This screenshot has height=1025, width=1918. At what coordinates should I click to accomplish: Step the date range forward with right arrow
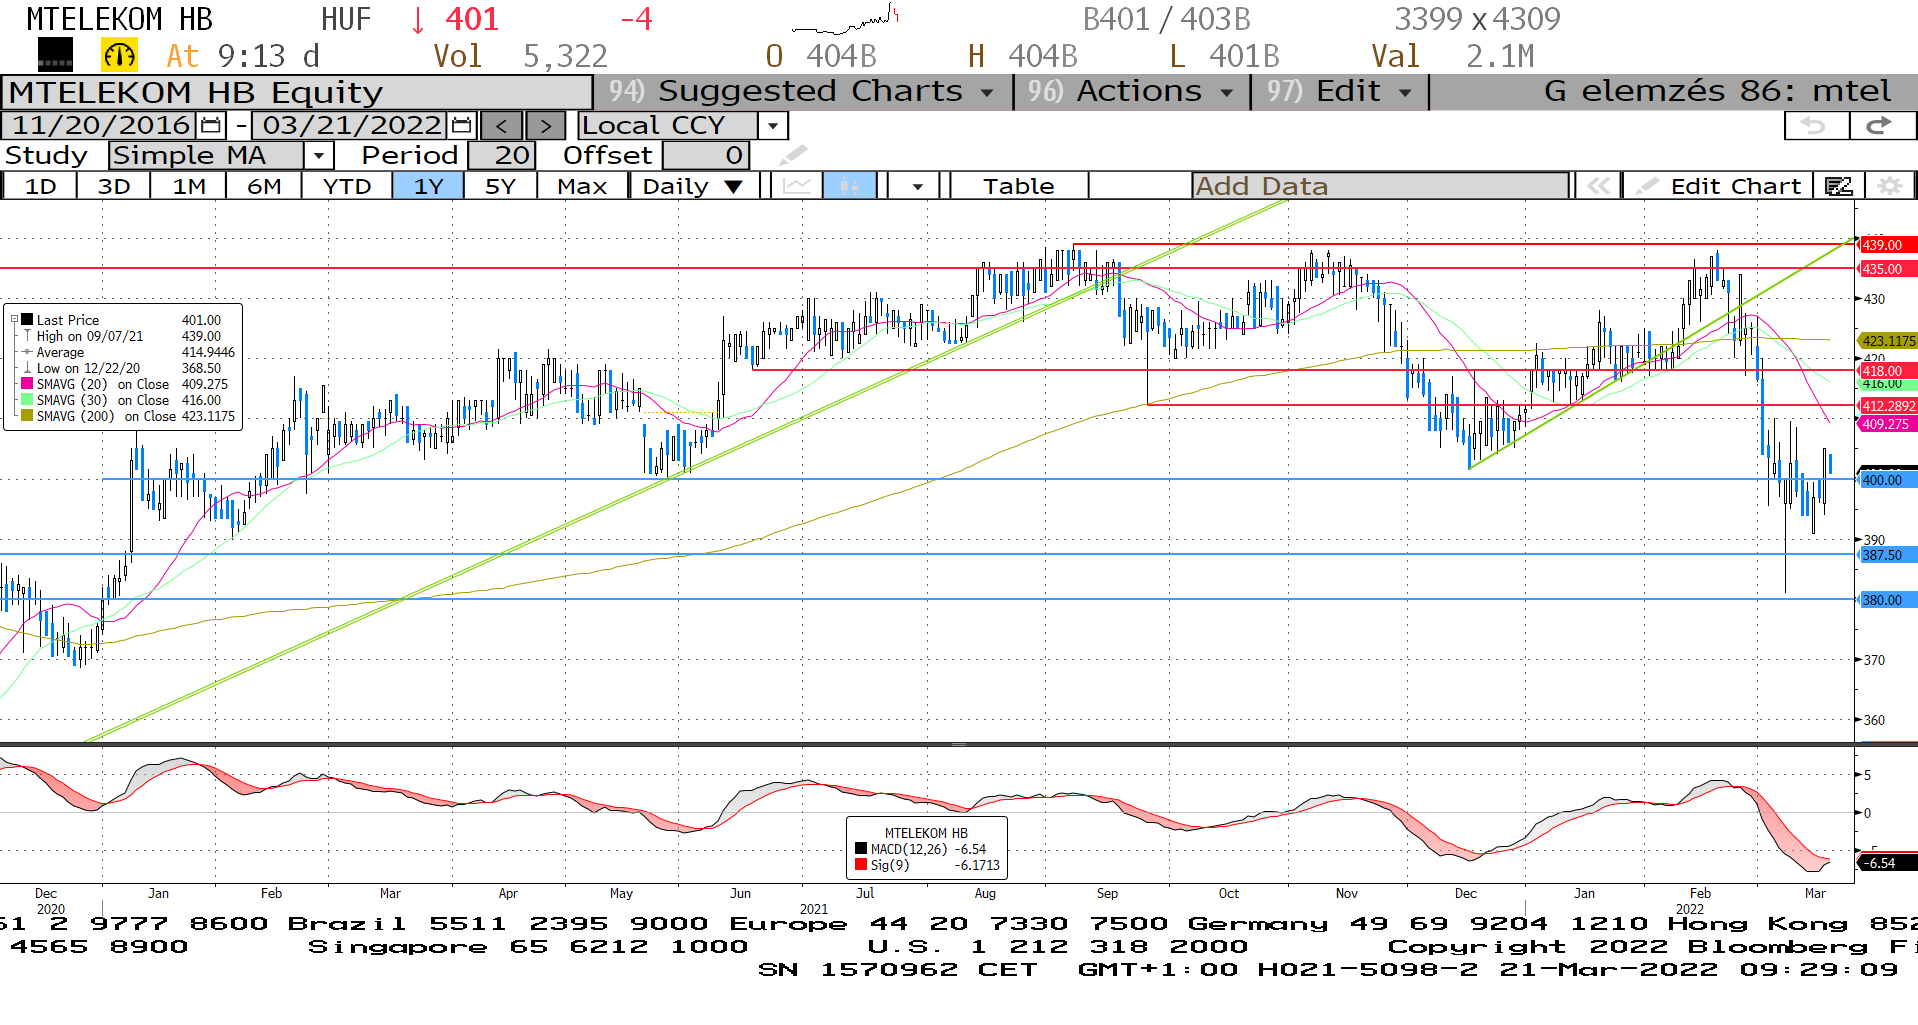(545, 126)
